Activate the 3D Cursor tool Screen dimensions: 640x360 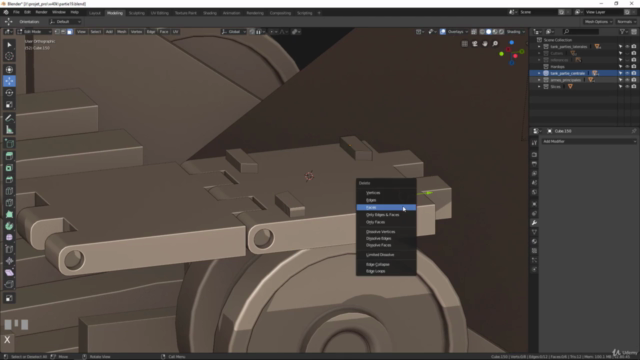(9, 56)
